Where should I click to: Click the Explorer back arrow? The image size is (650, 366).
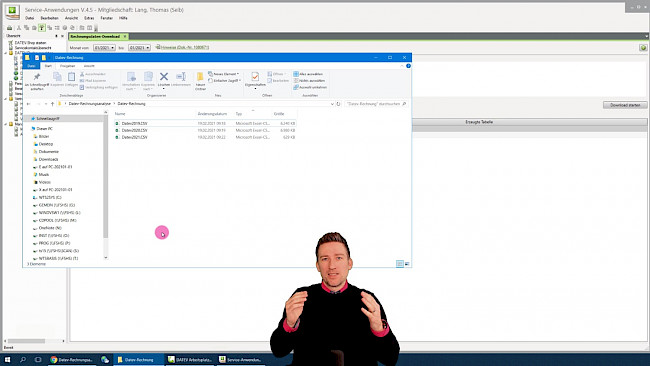pos(29,104)
